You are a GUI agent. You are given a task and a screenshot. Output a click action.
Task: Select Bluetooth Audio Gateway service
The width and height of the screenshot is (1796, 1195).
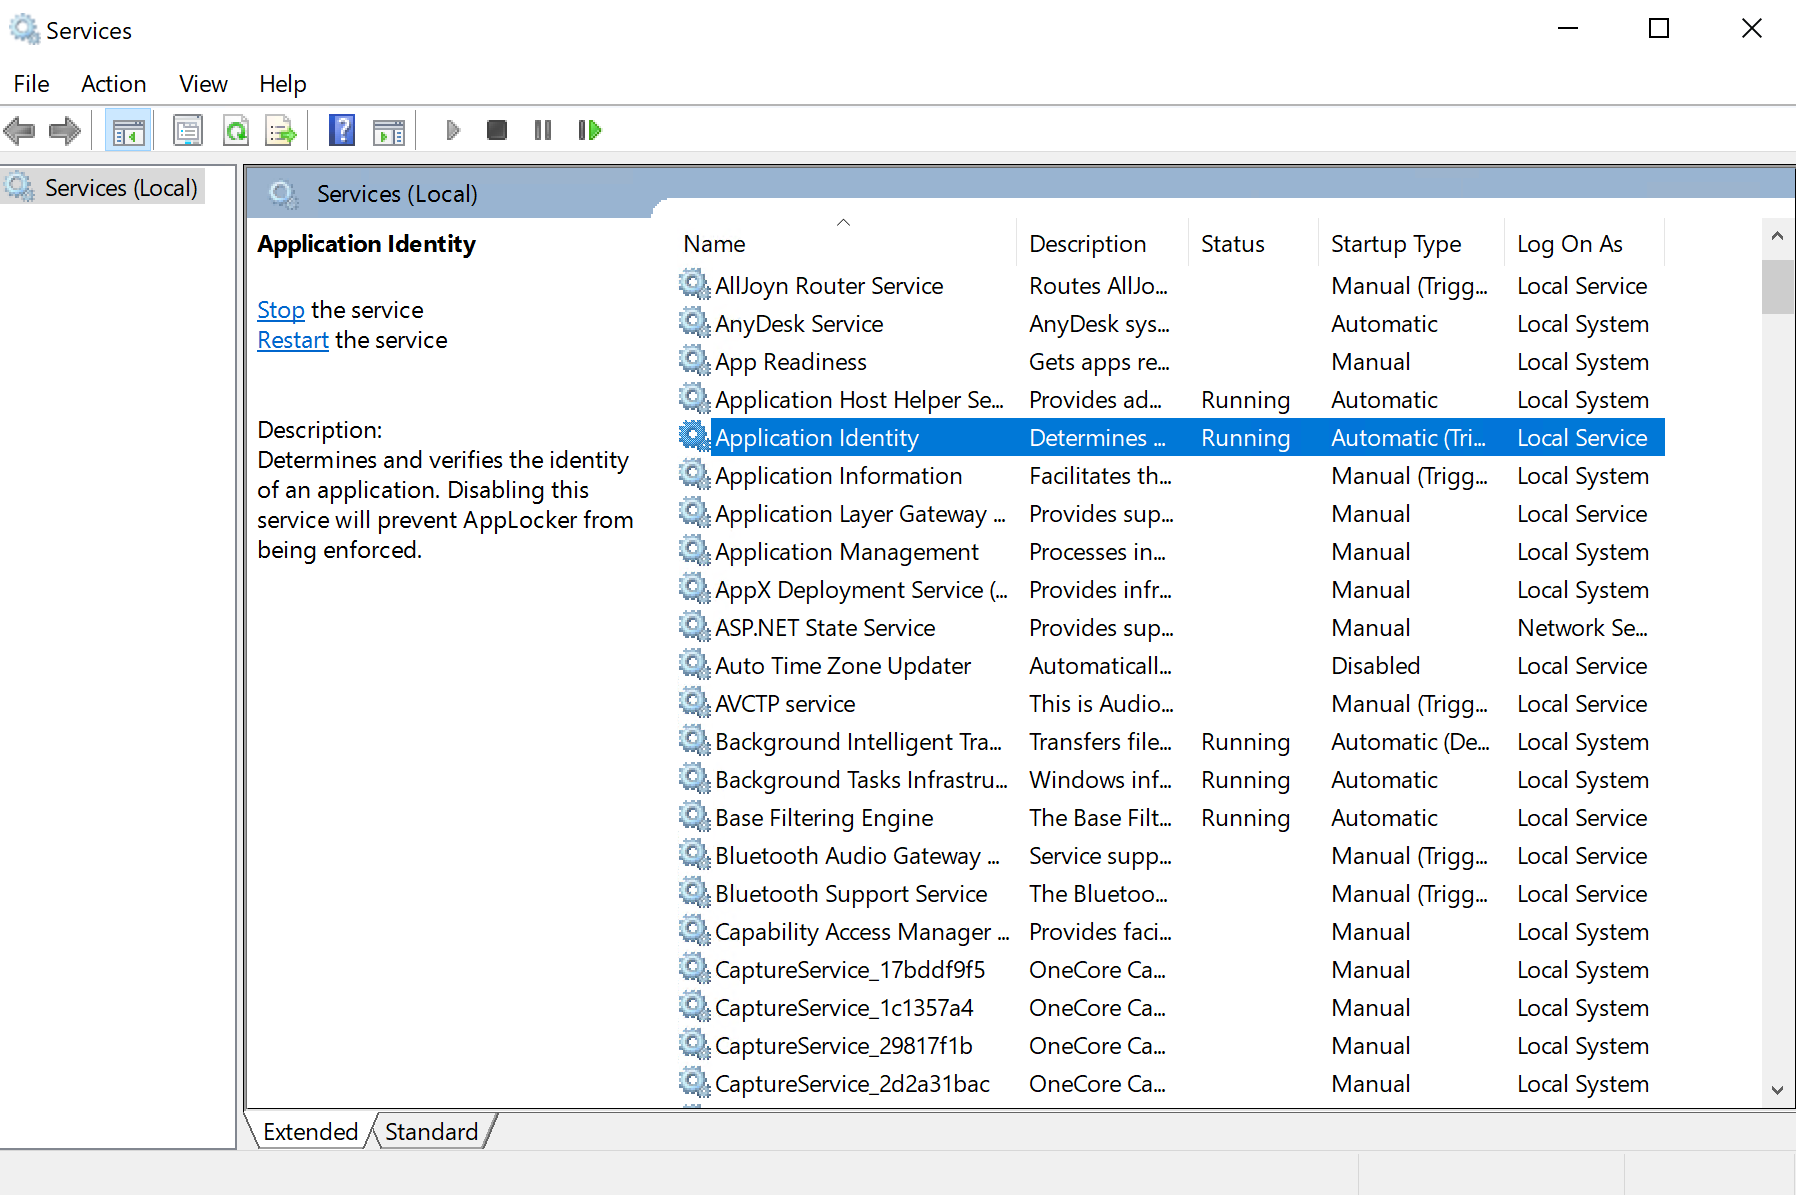pyautogui.click(x=1171, y=855)
